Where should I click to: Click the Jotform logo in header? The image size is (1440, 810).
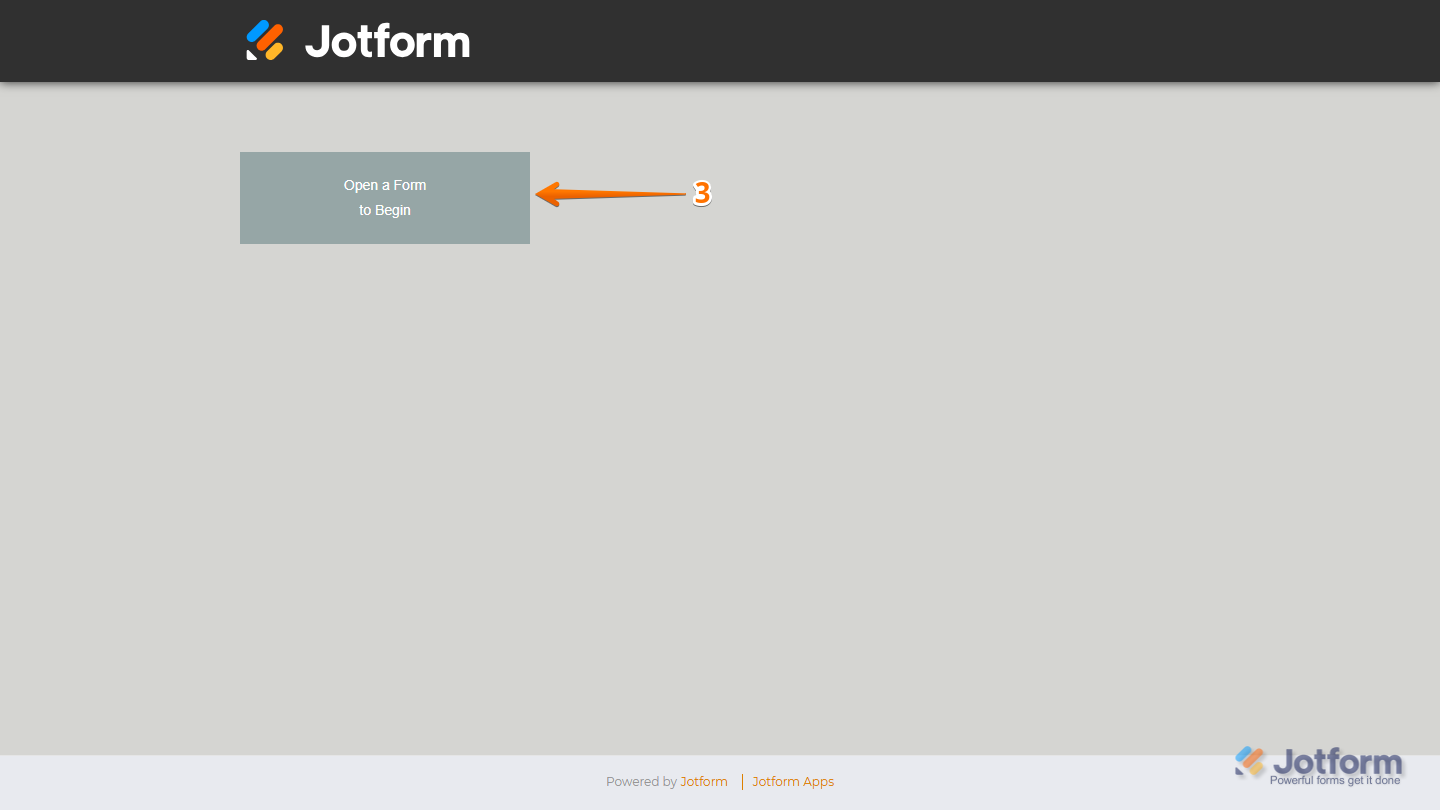click(x=358, y=41)
